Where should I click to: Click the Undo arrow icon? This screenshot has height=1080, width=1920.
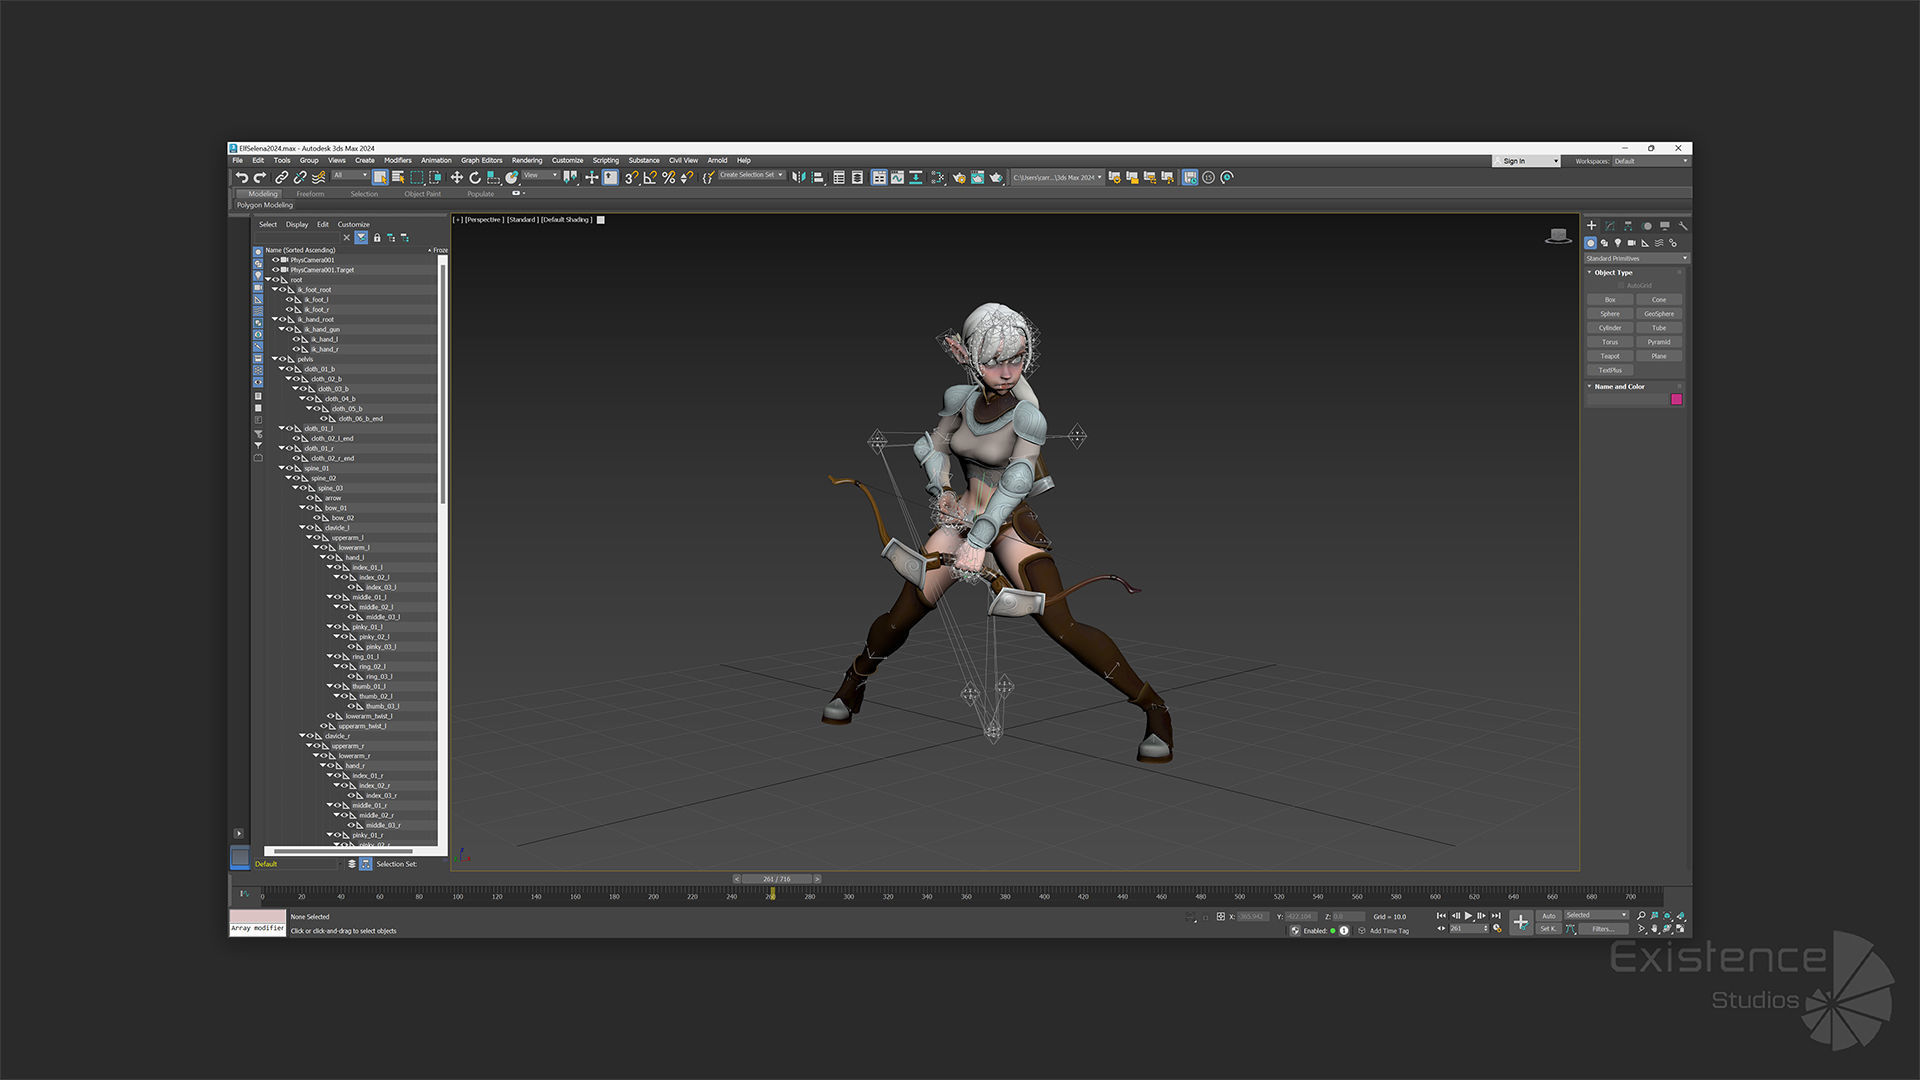(241, 178)
